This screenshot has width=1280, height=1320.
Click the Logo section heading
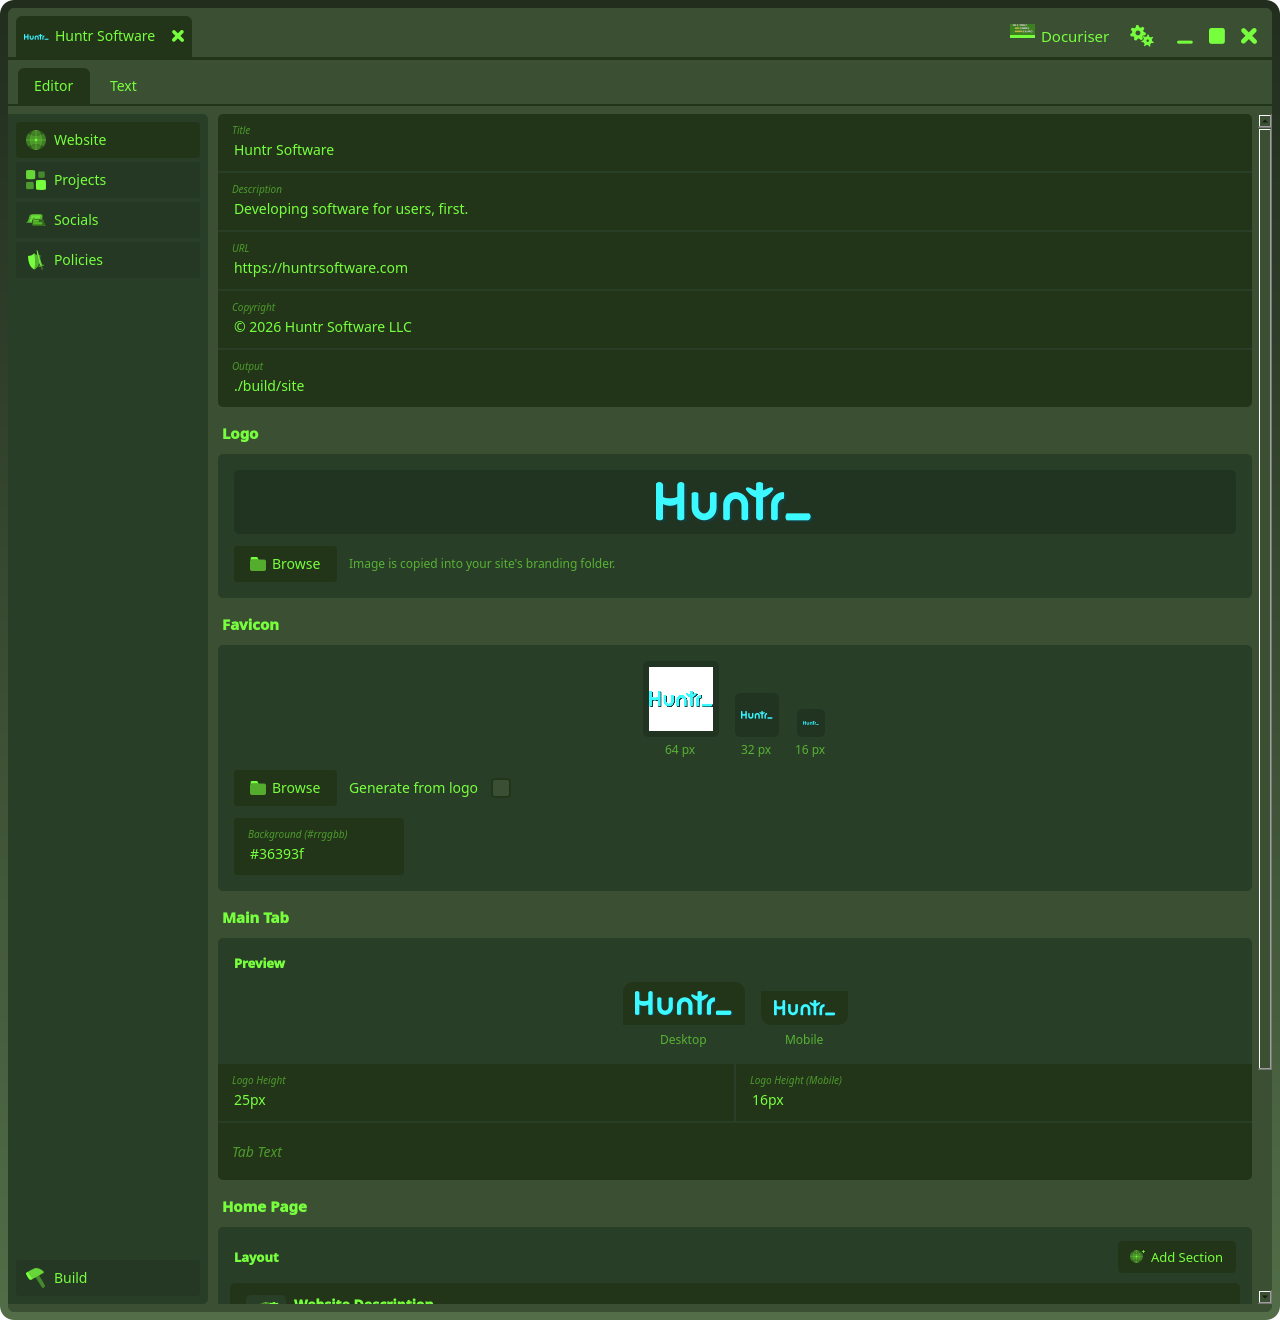(240, 434)
